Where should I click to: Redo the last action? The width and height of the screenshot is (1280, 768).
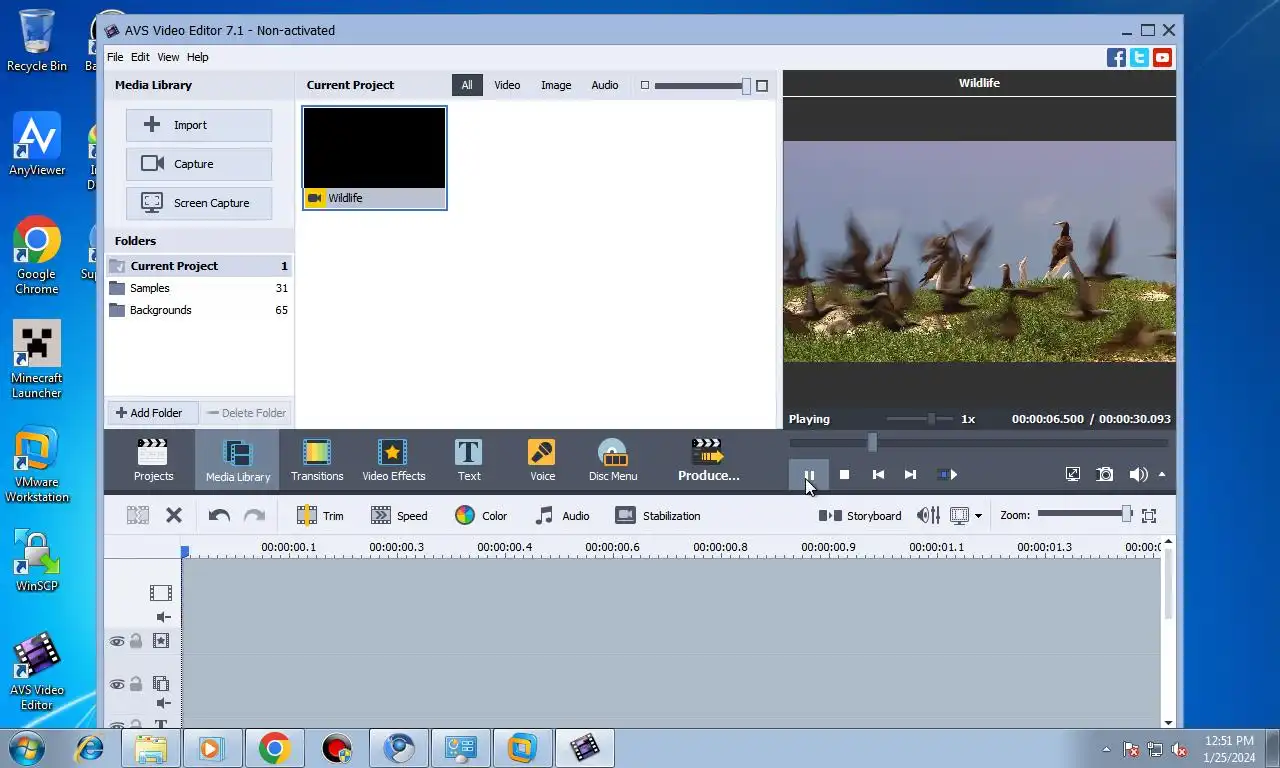pyautogui.click(x=255, y=516)
